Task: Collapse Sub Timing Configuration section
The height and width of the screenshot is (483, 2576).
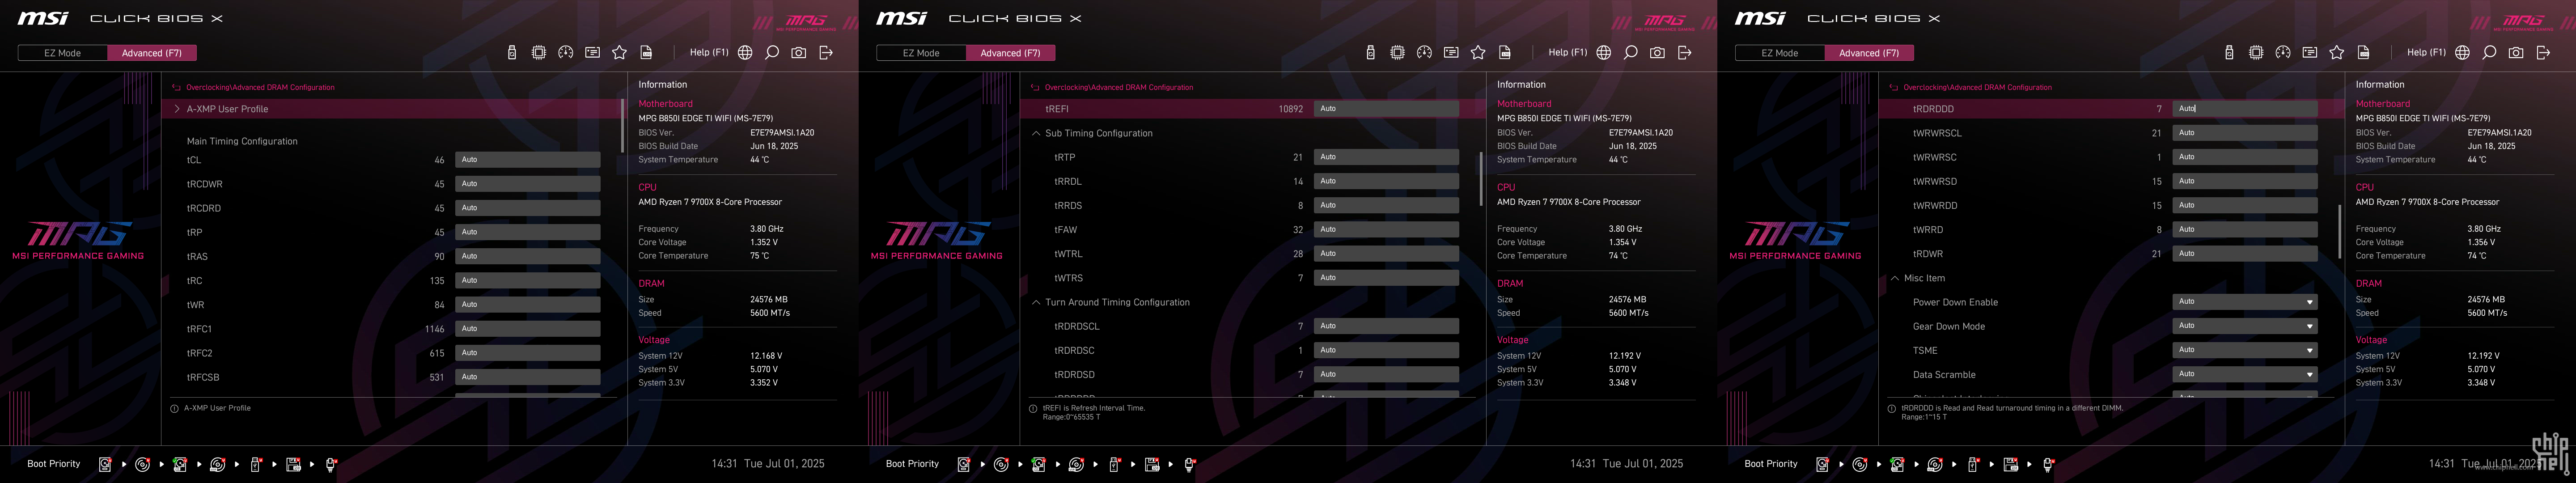Action: click(1036, 133)
